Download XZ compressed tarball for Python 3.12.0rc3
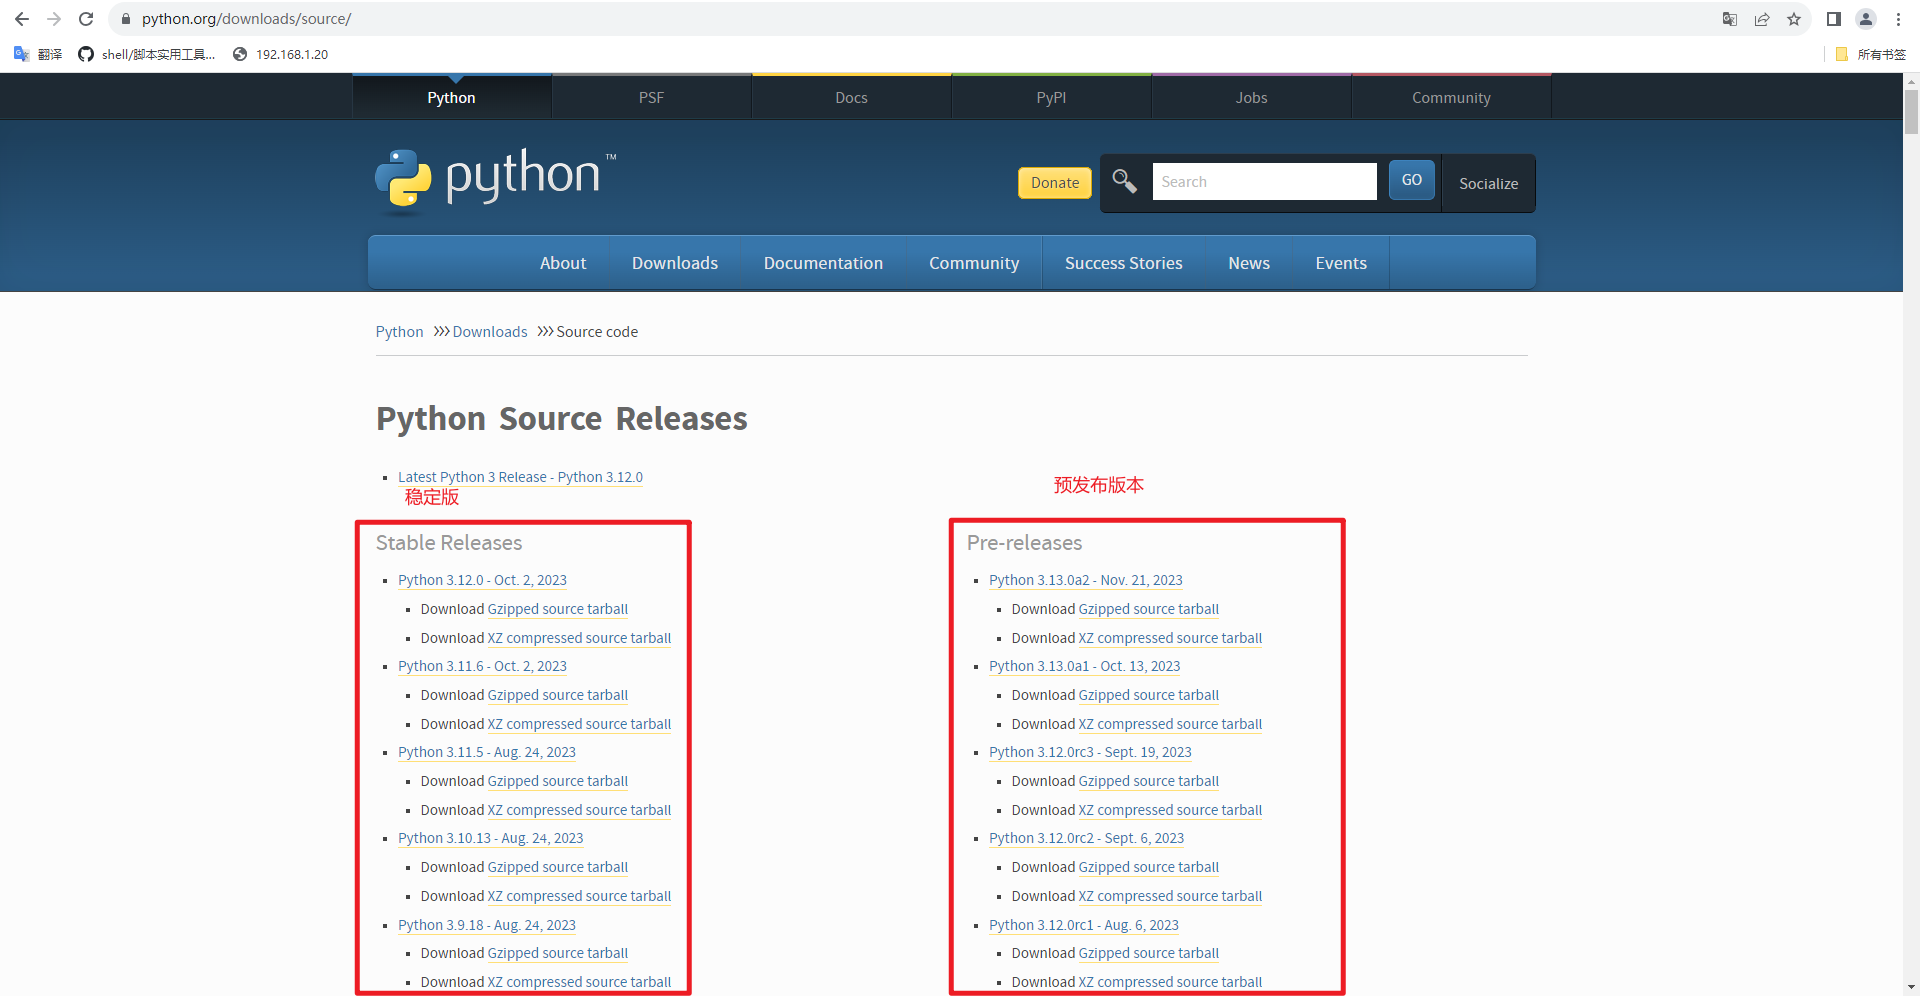This screenshot has width=1920, height=996. [x=1170, y=810]
